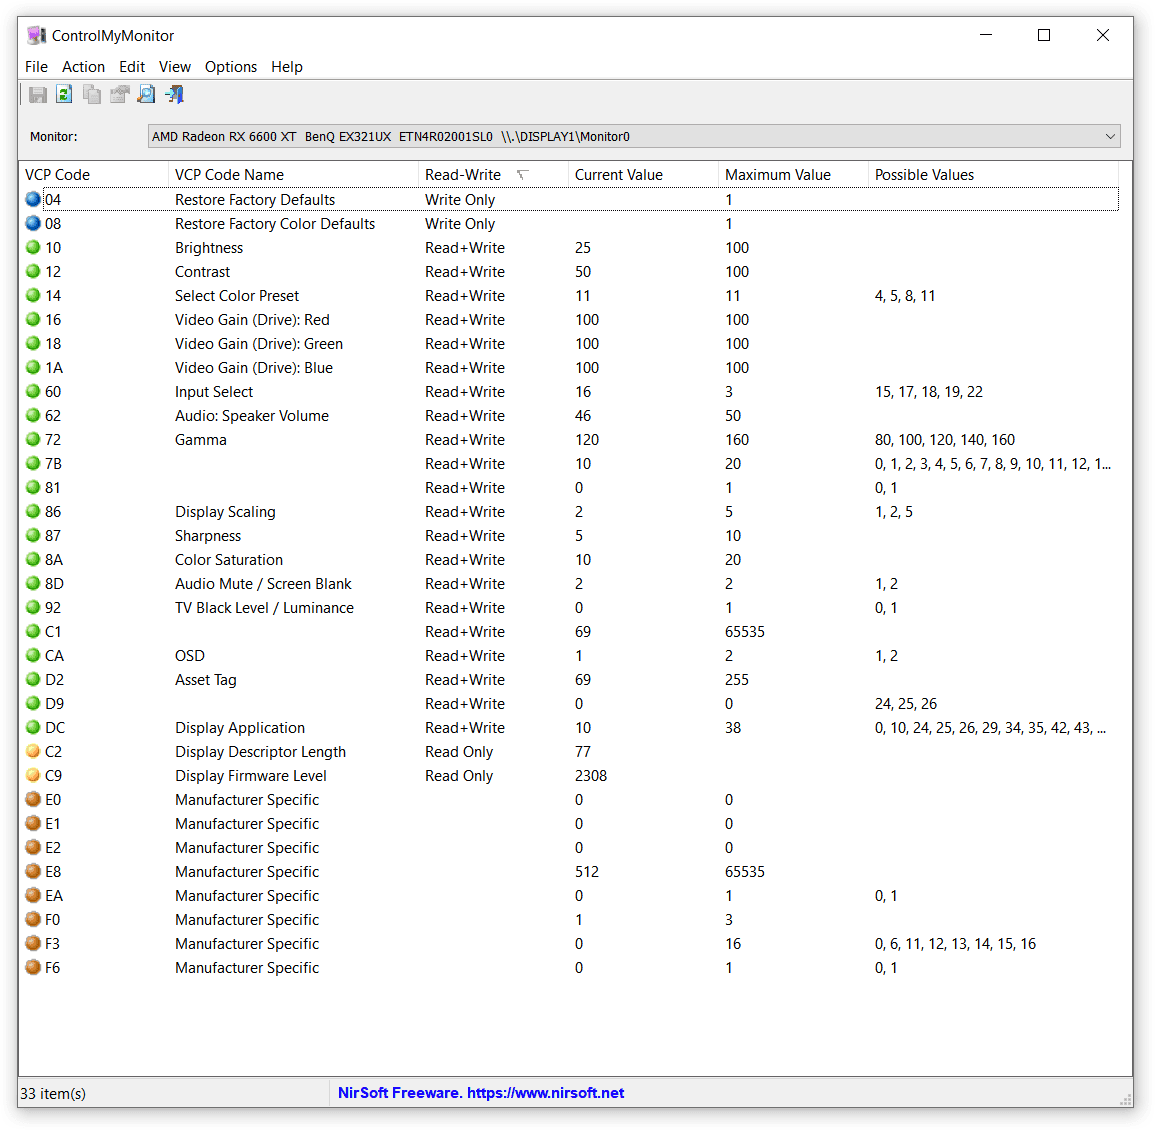Click the brown icon of code F6
The width and height of the screenshot is (1155, 1130).
[33, 967]
